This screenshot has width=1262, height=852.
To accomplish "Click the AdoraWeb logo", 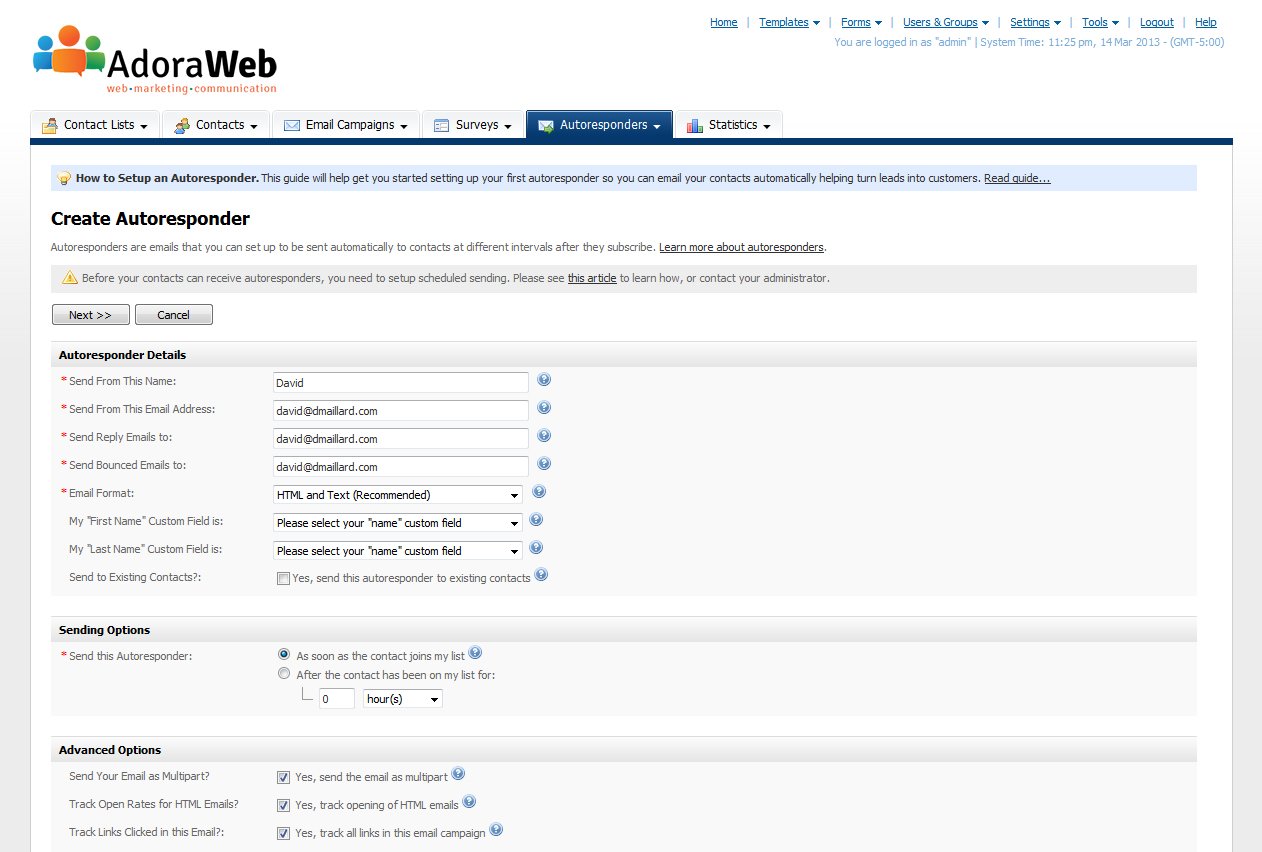I will tap(155, 60).
